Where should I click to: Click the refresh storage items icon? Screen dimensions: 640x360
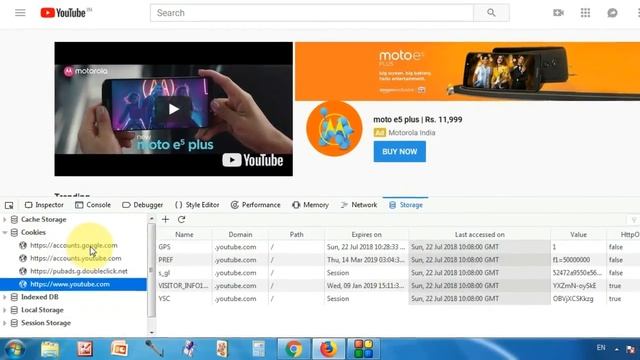[x=182, y=220]
